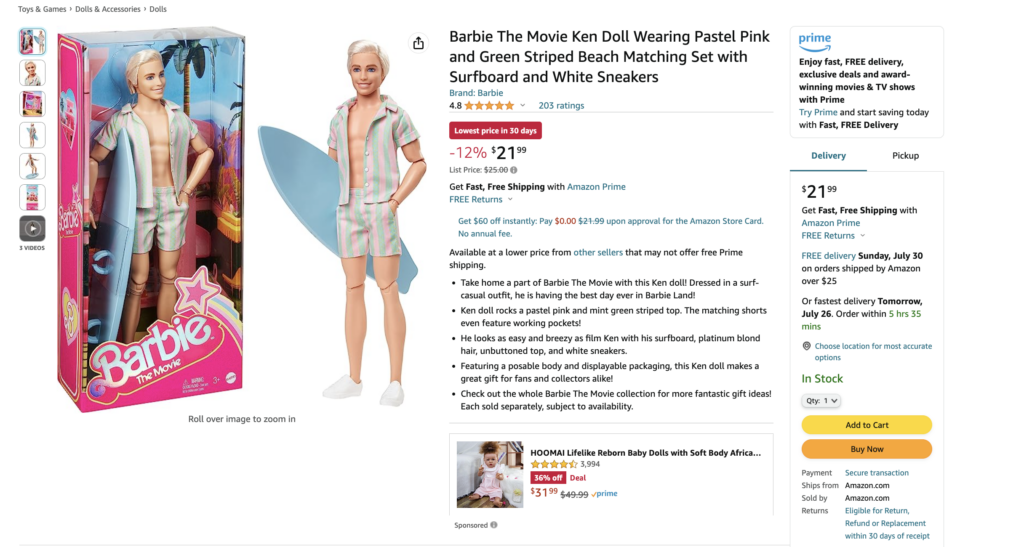
Task: Click the Sponsored info icon
Action: [x=494, y=525]
